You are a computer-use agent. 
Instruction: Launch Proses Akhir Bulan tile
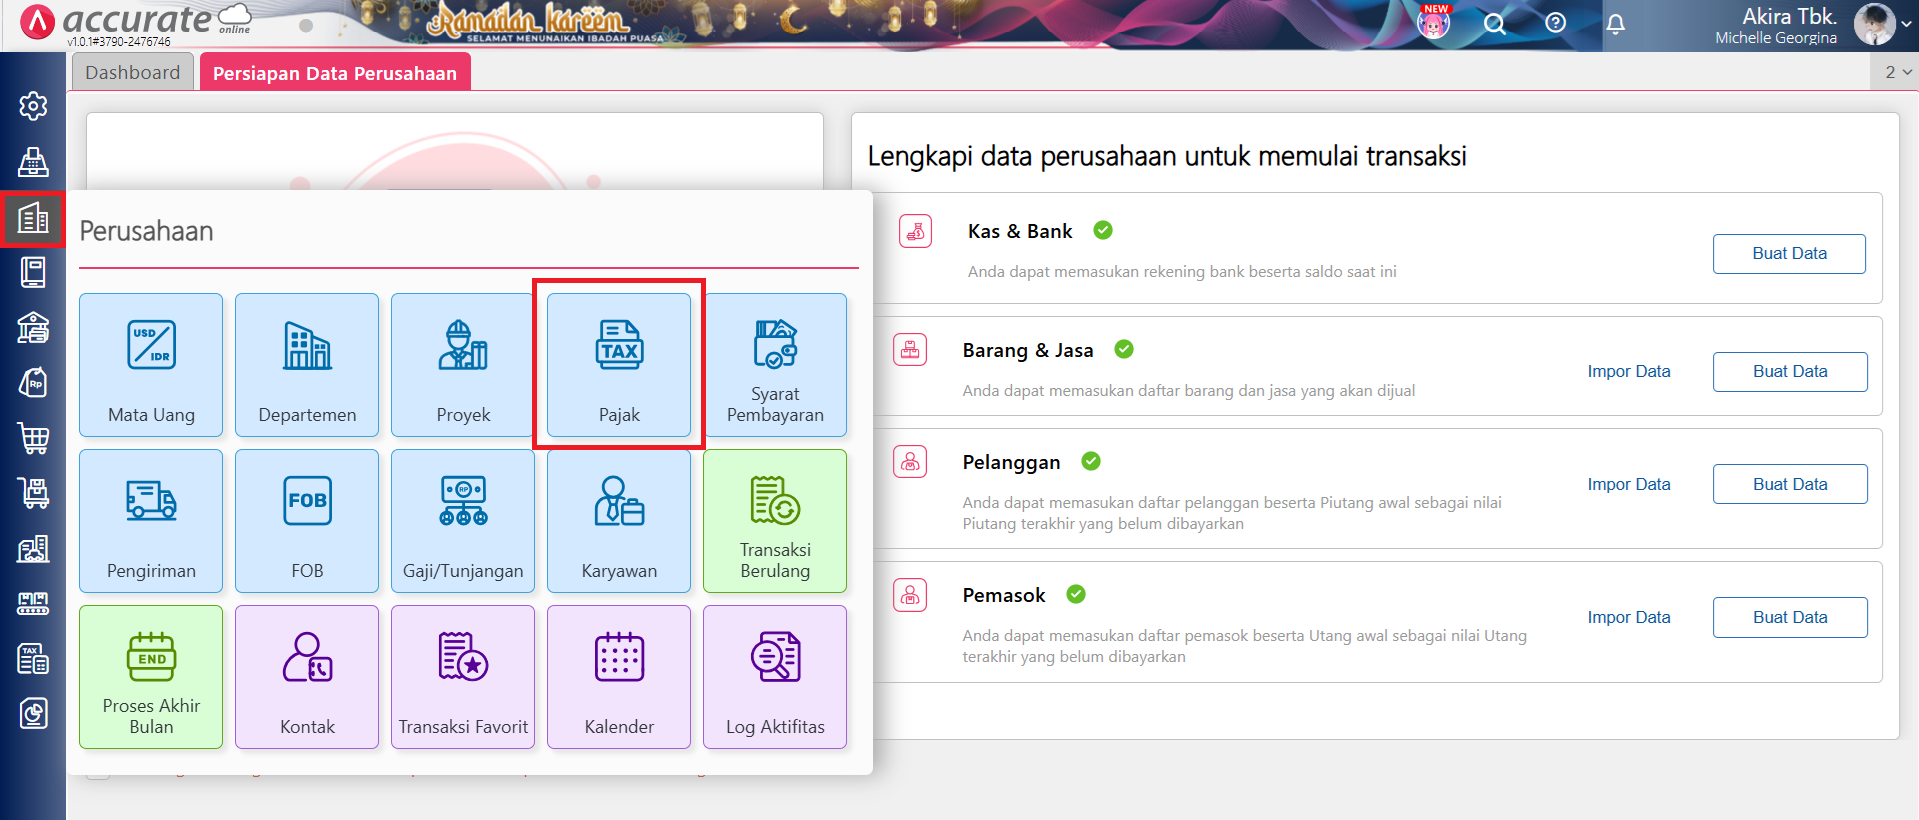coord(151,677)
